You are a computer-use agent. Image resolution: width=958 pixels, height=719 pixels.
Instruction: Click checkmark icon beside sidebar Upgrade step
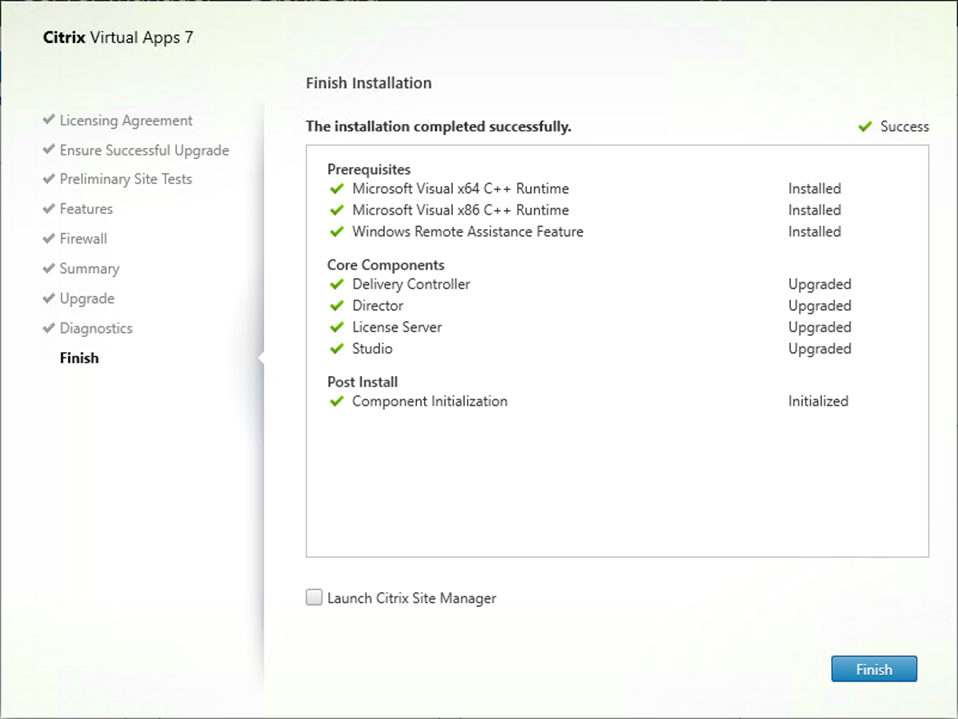pyautogui.click(x=49, y=298)
